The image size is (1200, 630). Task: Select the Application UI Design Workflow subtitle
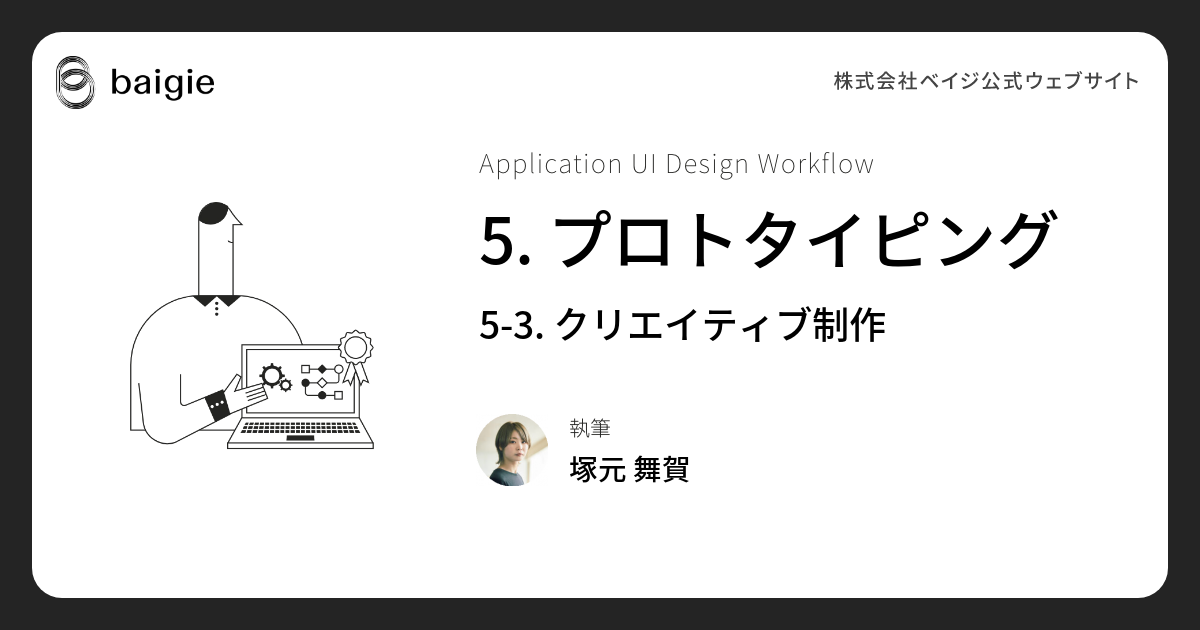(x=676, y=164)
